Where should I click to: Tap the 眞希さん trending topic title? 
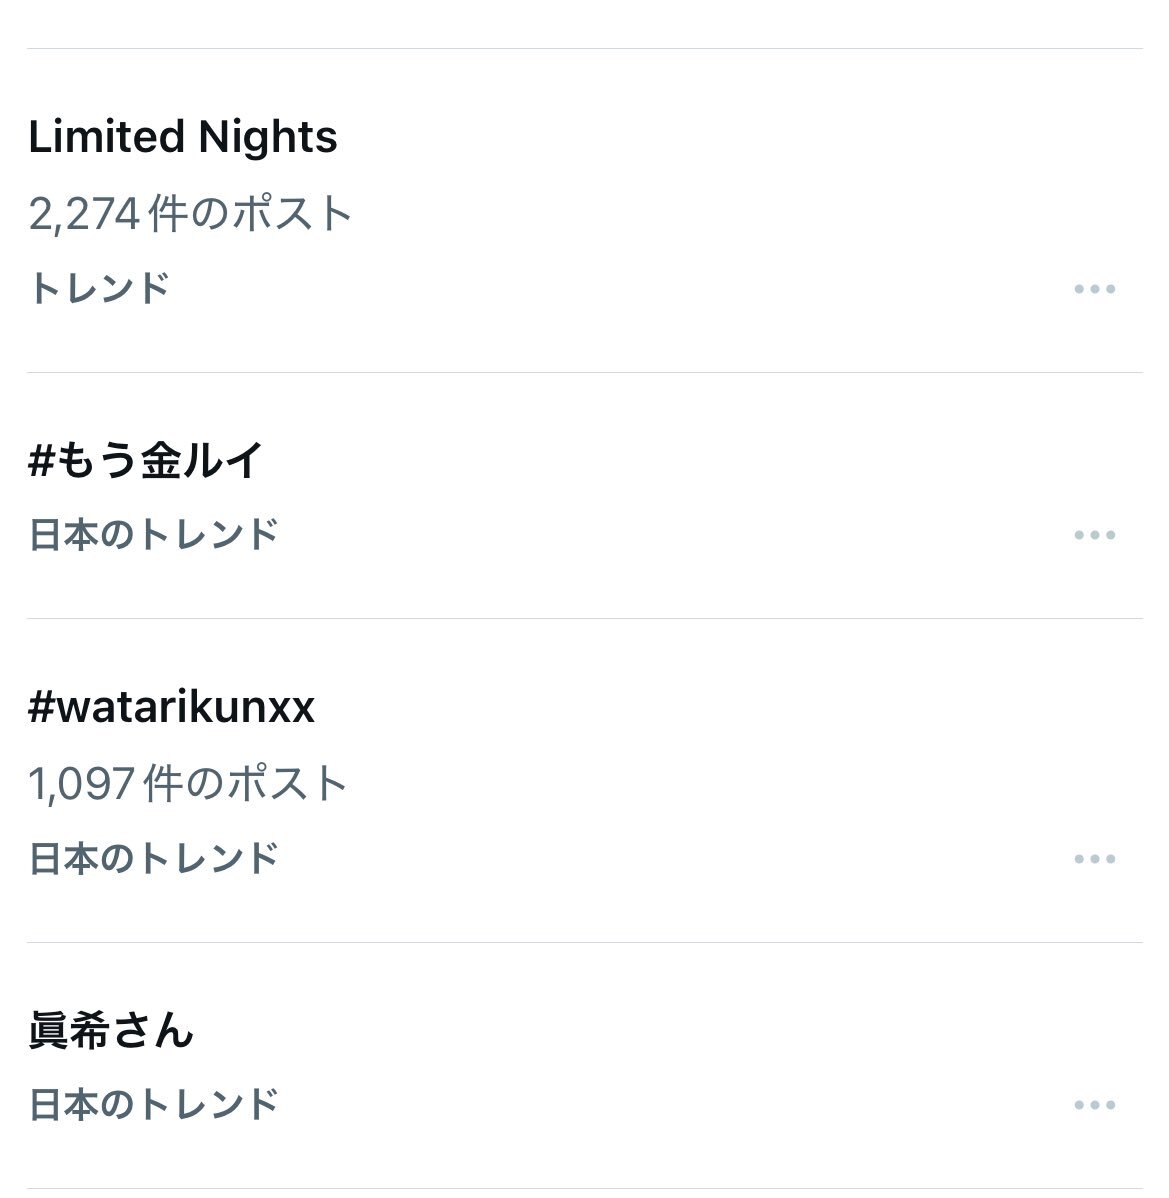tap(111, 1030)
